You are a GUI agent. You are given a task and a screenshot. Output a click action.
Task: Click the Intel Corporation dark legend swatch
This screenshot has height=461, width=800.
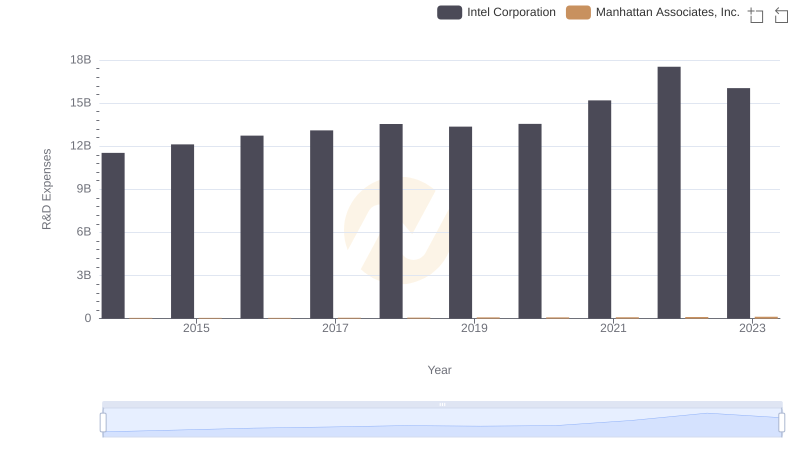click(x=449, y=12)
